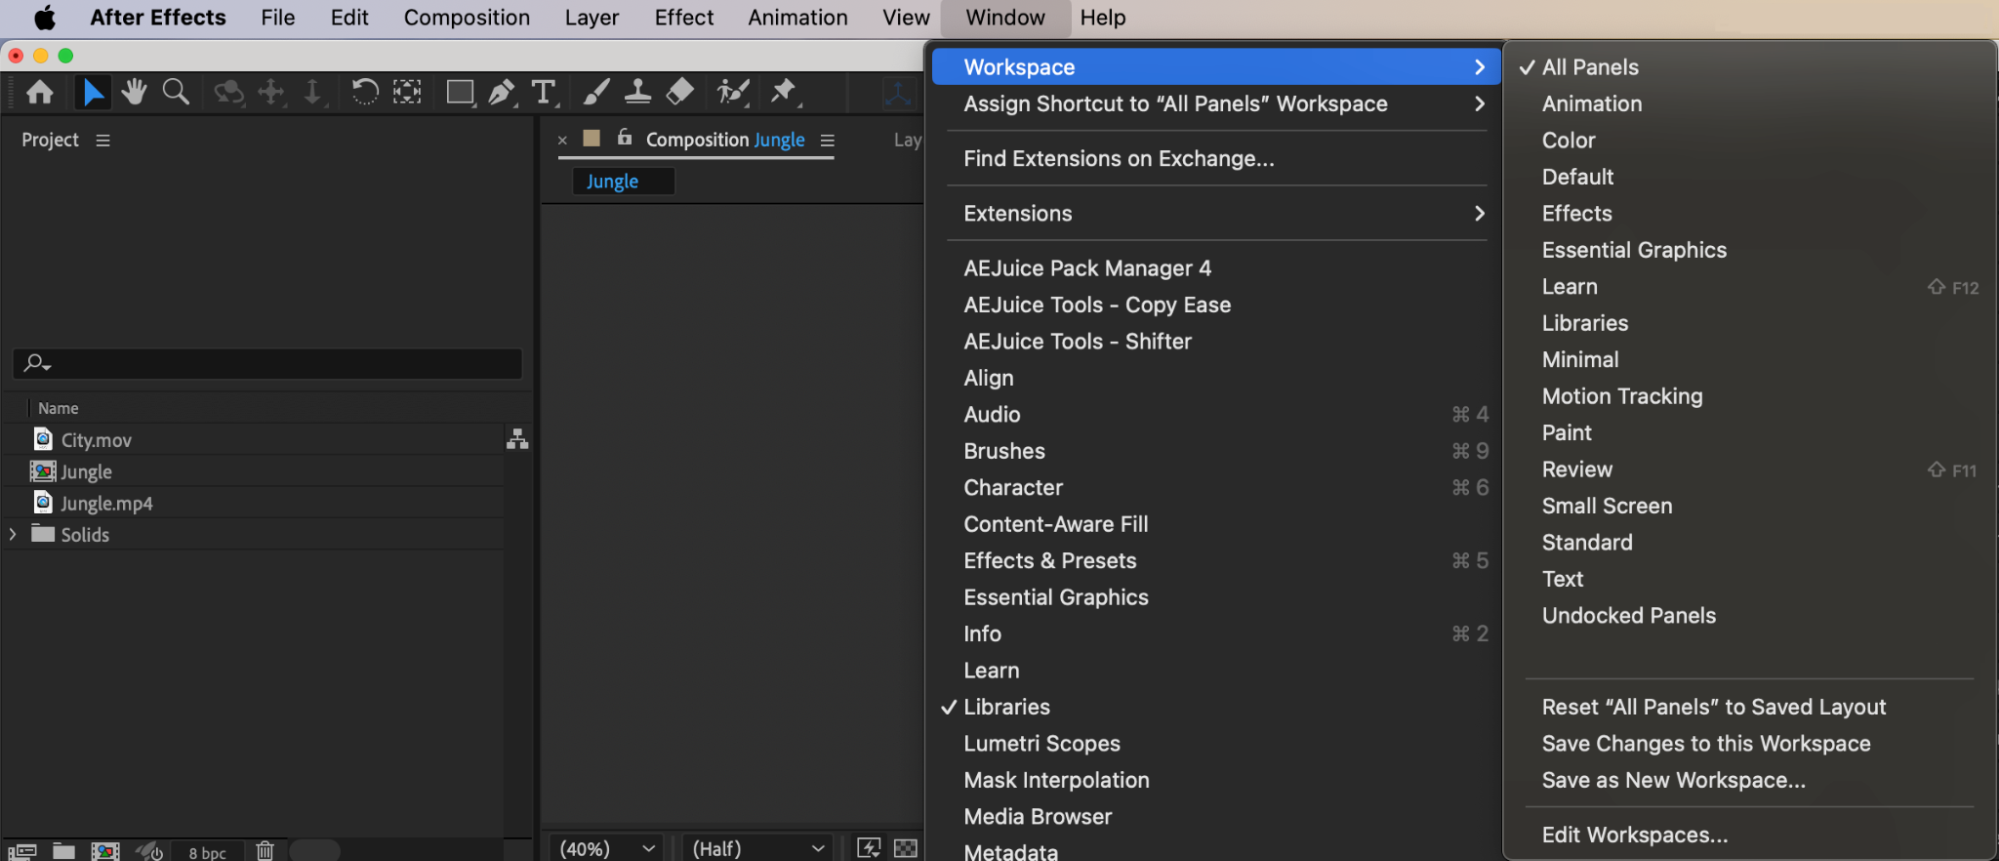Expand the Solids folder
Screen dimensions: 1999x861
[13, 534]
